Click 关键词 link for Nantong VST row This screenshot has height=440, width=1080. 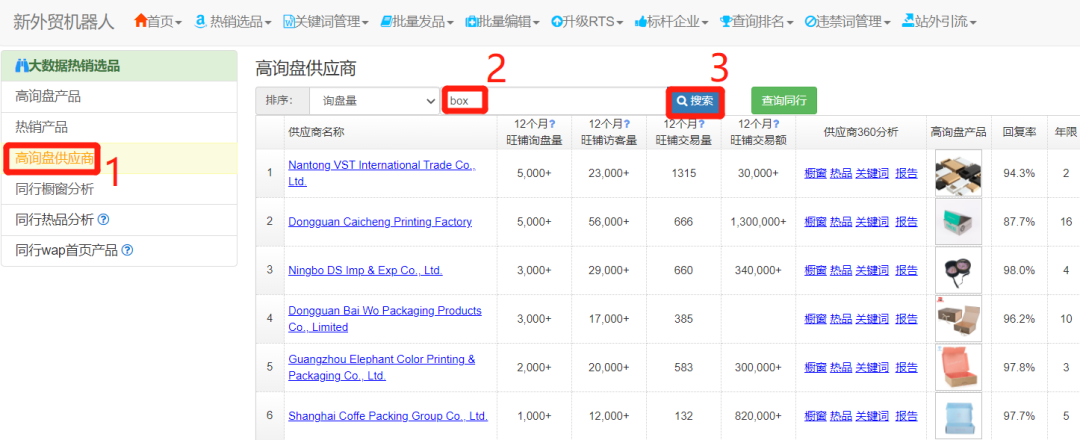point(871,174)
